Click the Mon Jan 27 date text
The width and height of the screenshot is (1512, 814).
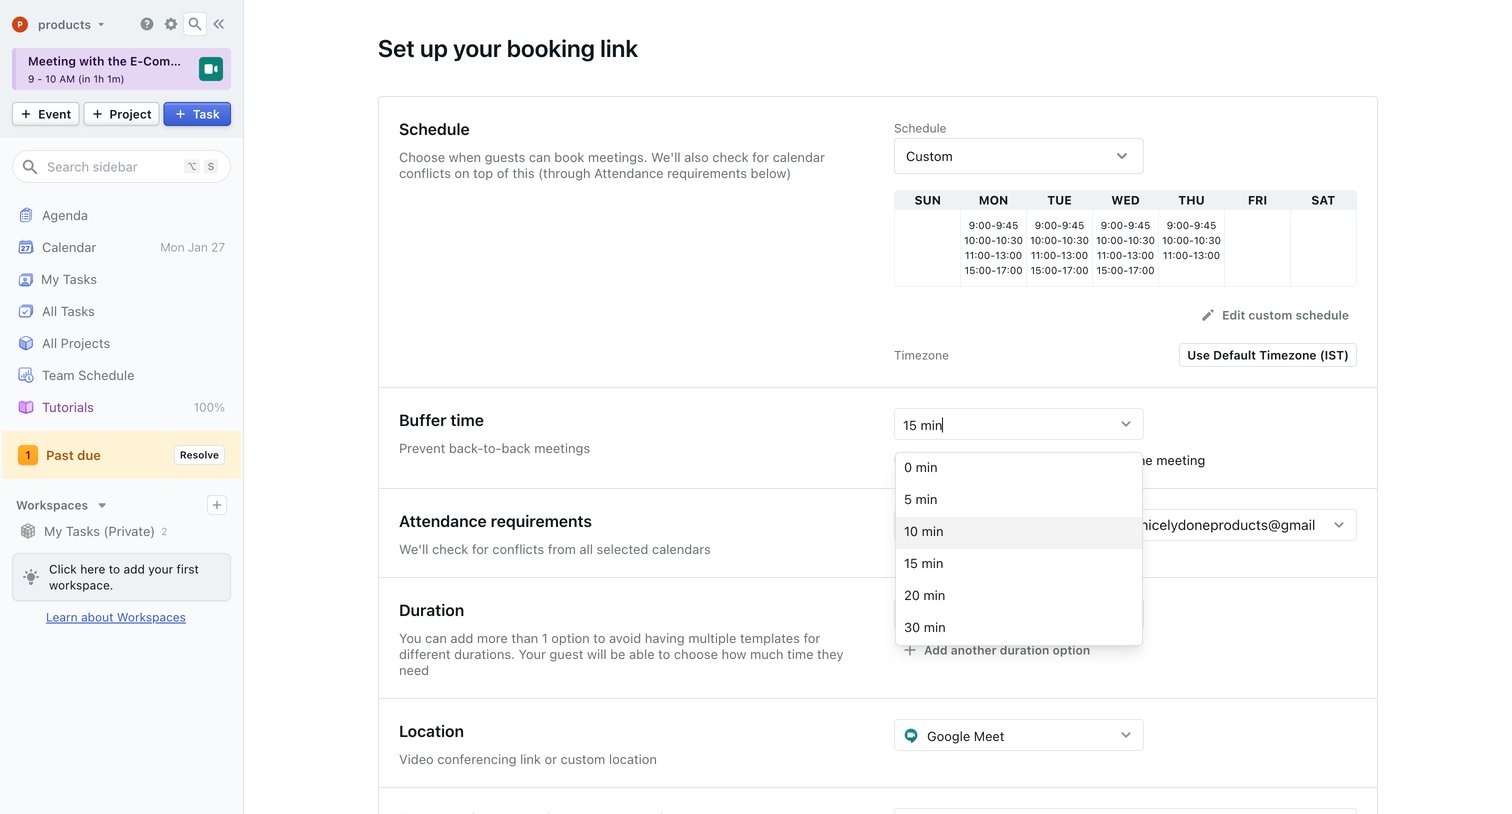point(192,247)
